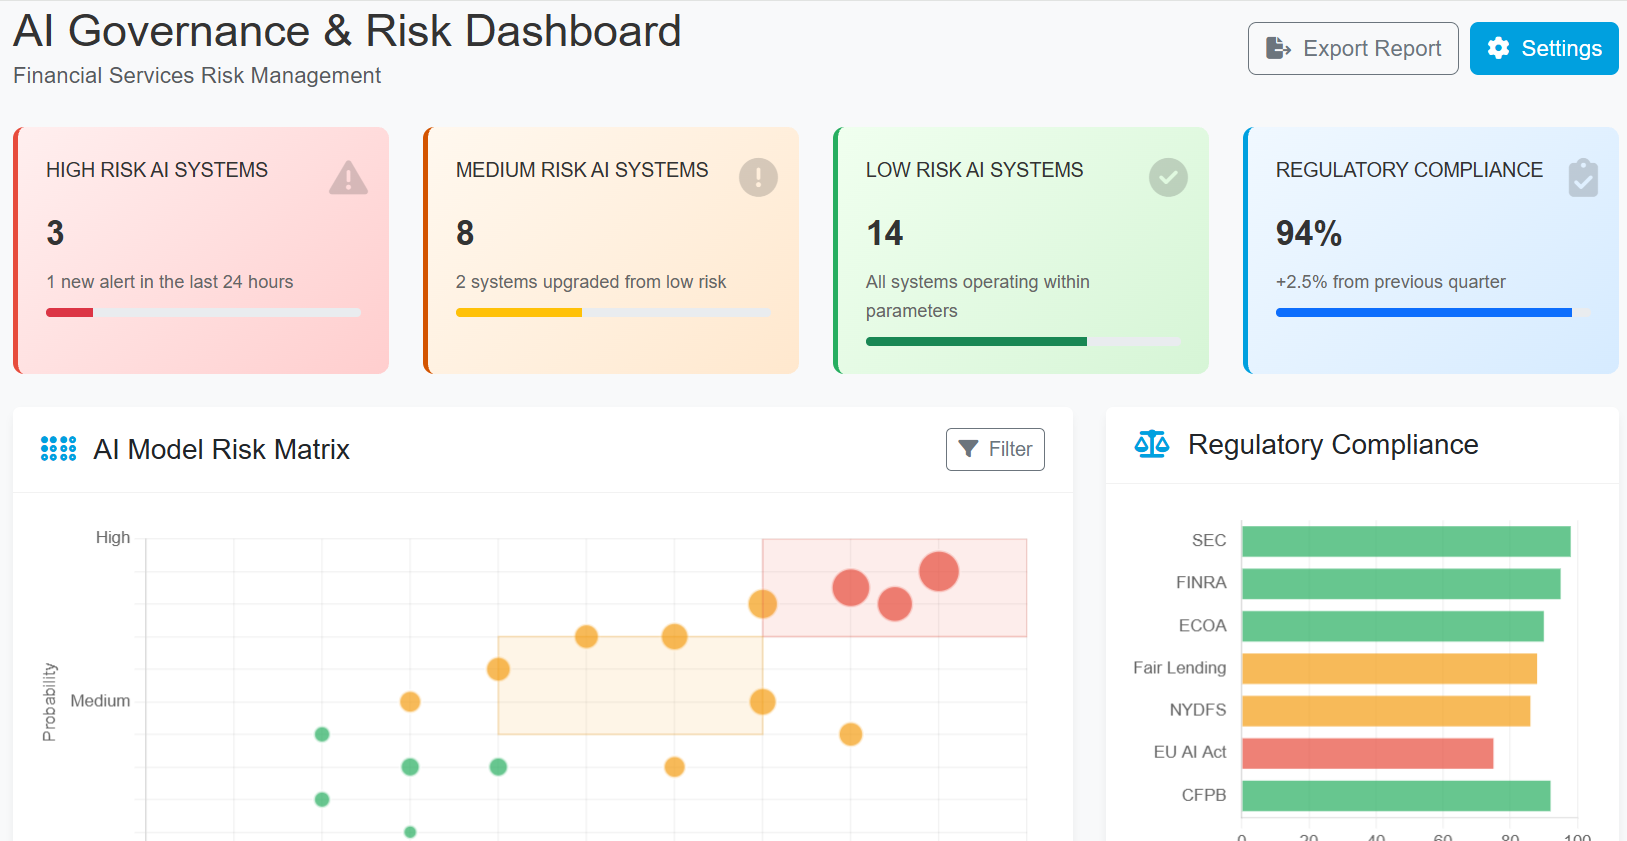Click the 94% compliance value
The height and width of the screenshot is (841, 1627).
point(1309,233)
